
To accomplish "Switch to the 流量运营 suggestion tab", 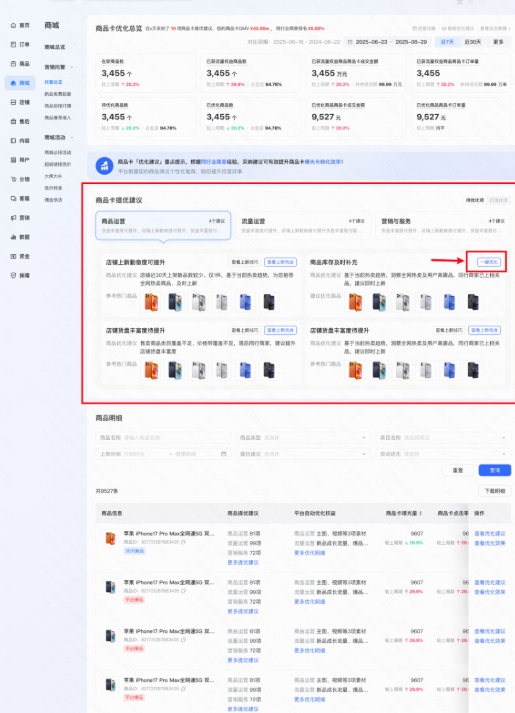I will pyautogui.click(x=302, y=225).
